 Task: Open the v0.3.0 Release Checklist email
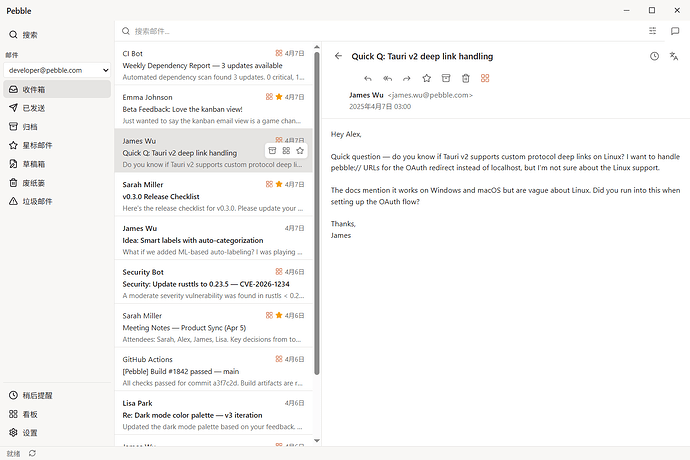point(213,194)
